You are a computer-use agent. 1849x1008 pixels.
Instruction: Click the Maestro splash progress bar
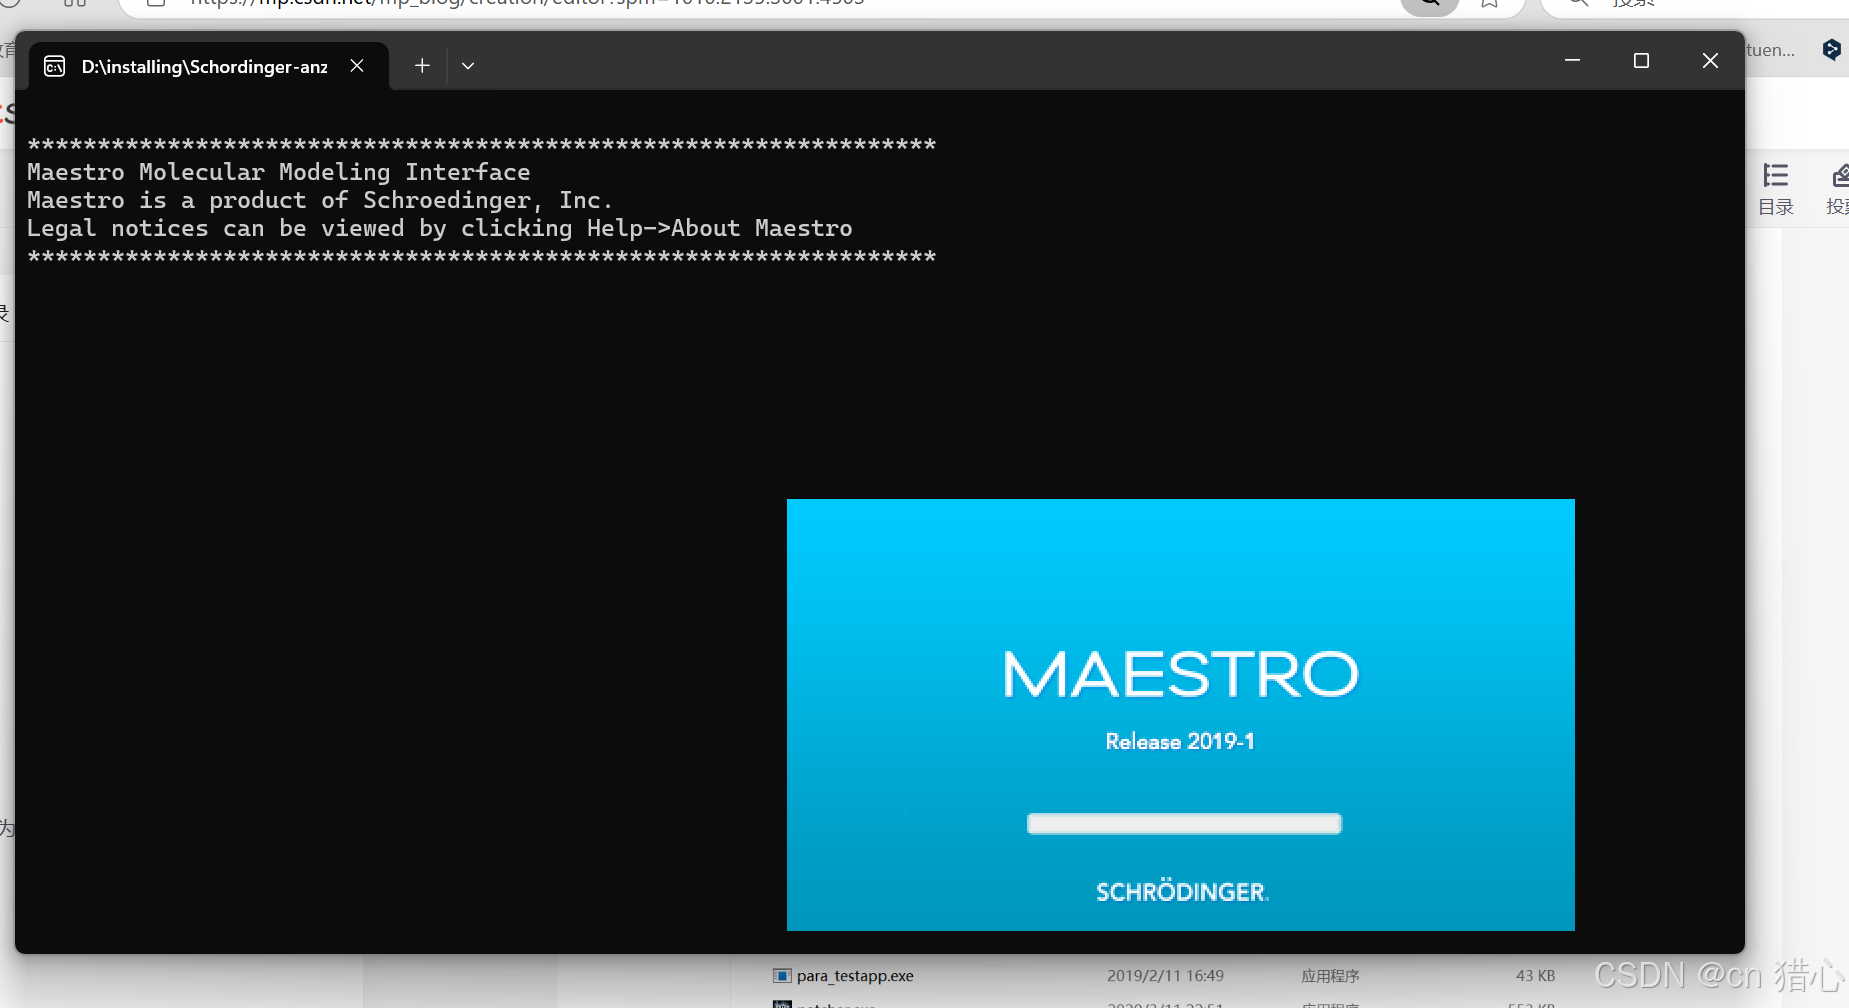click(x=1184, y=824)
